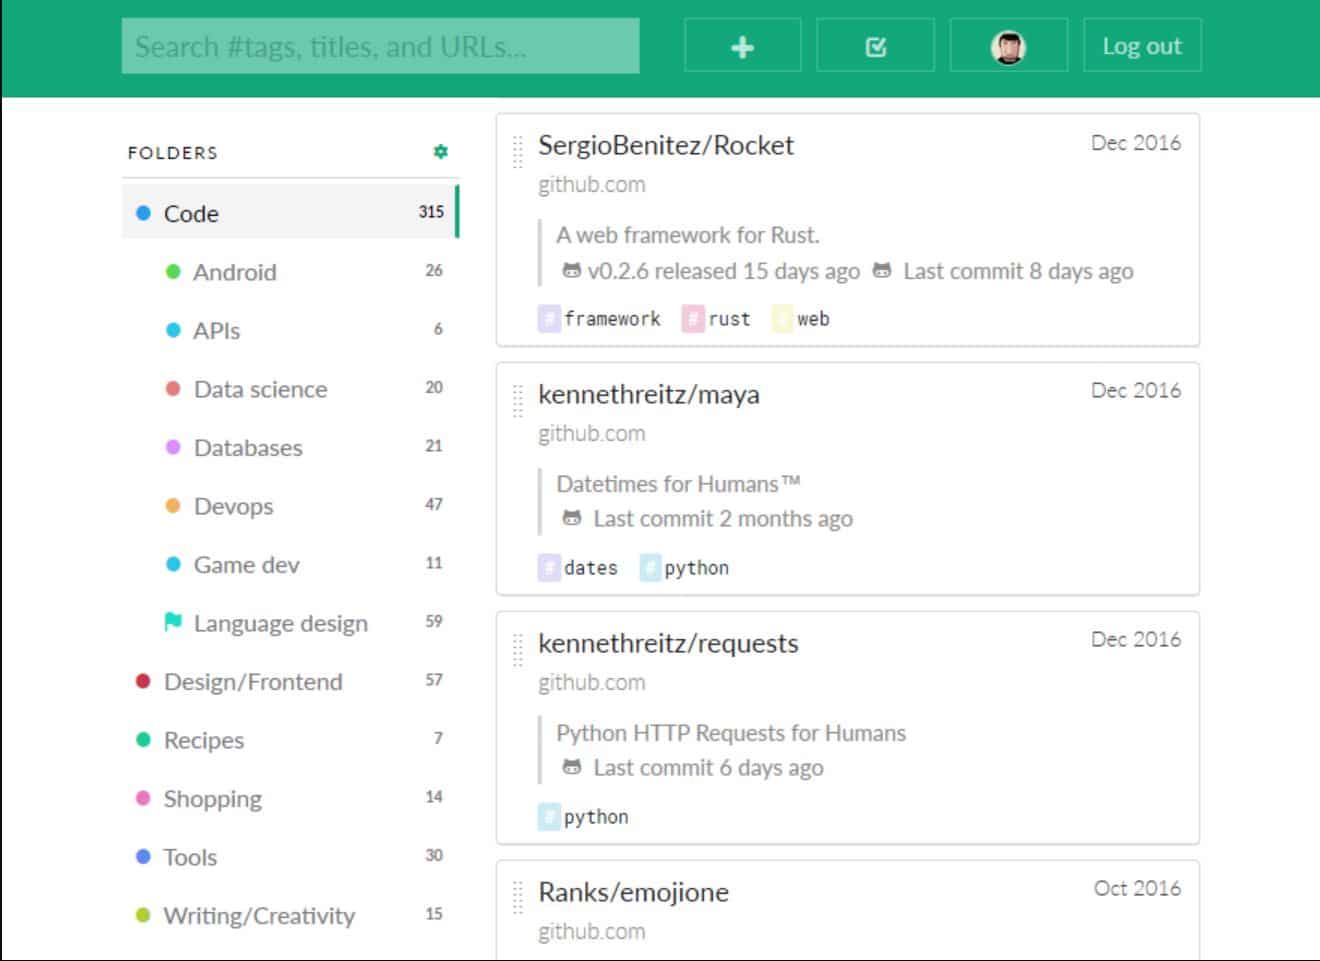The height and width of the screenshot is (961, 1320).
Task: Filter by the rust tag
Action: pyautogui.click(x=717, y=318)
